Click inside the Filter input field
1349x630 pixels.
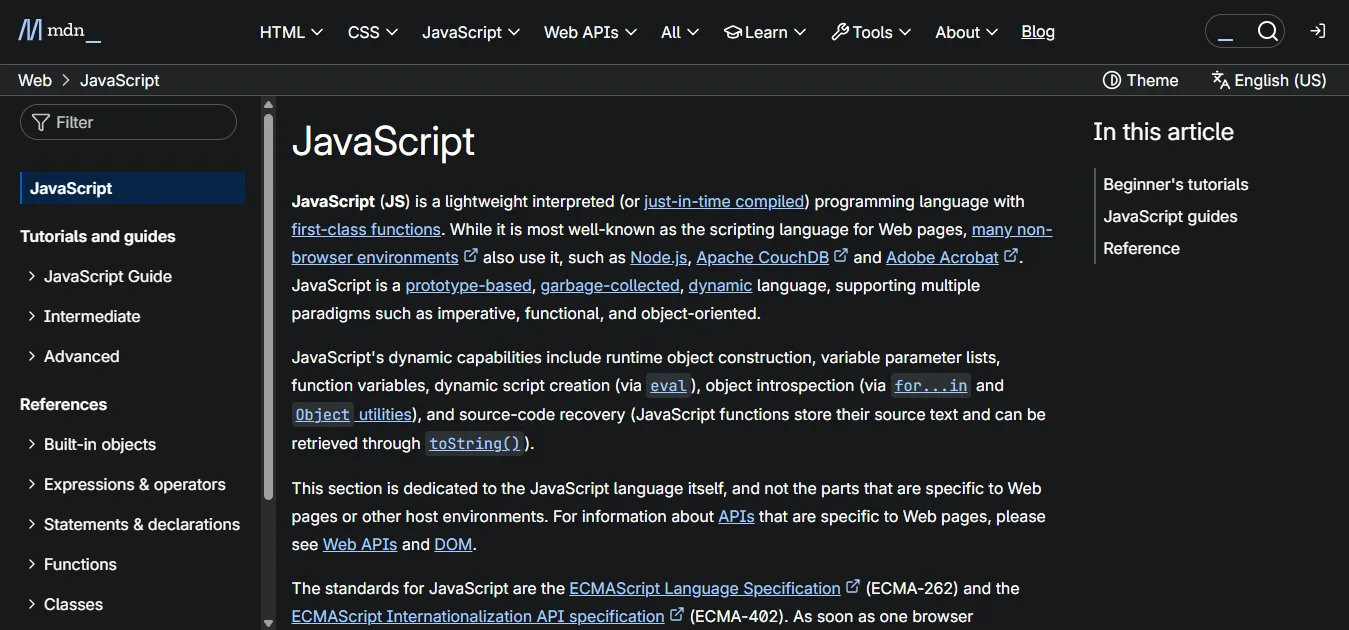(x=128, y=121)
